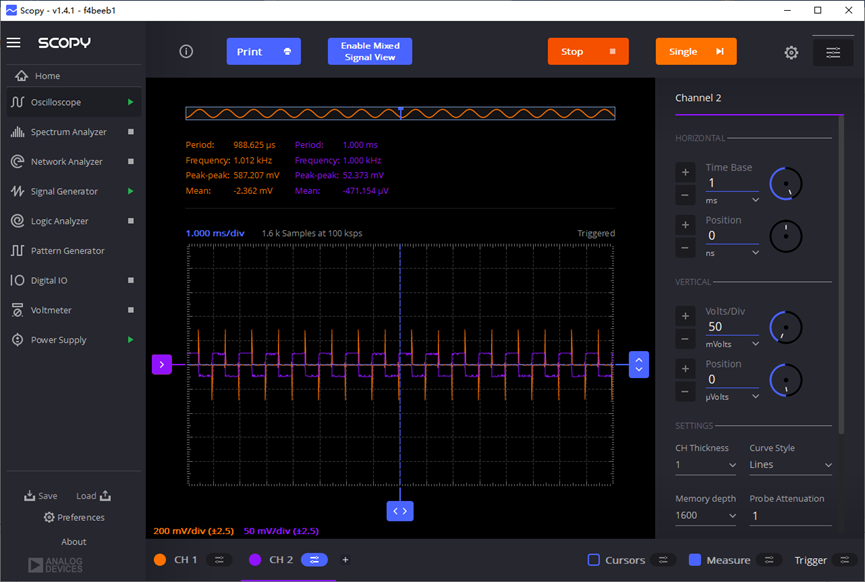Screen dimensions: 865x582
Task: Open horizontal Position unit dropdown (ns)
Action: (731, 253)
